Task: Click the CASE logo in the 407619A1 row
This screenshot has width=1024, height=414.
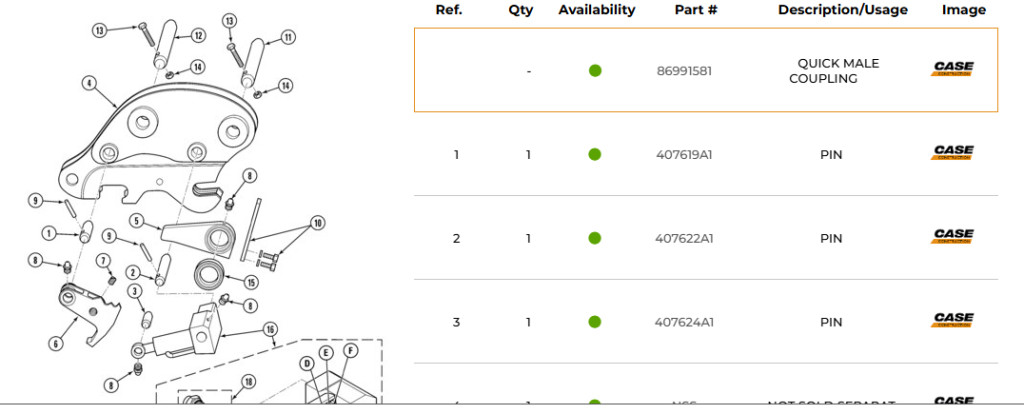Action: pyautogui.click(x=953, y=153)
